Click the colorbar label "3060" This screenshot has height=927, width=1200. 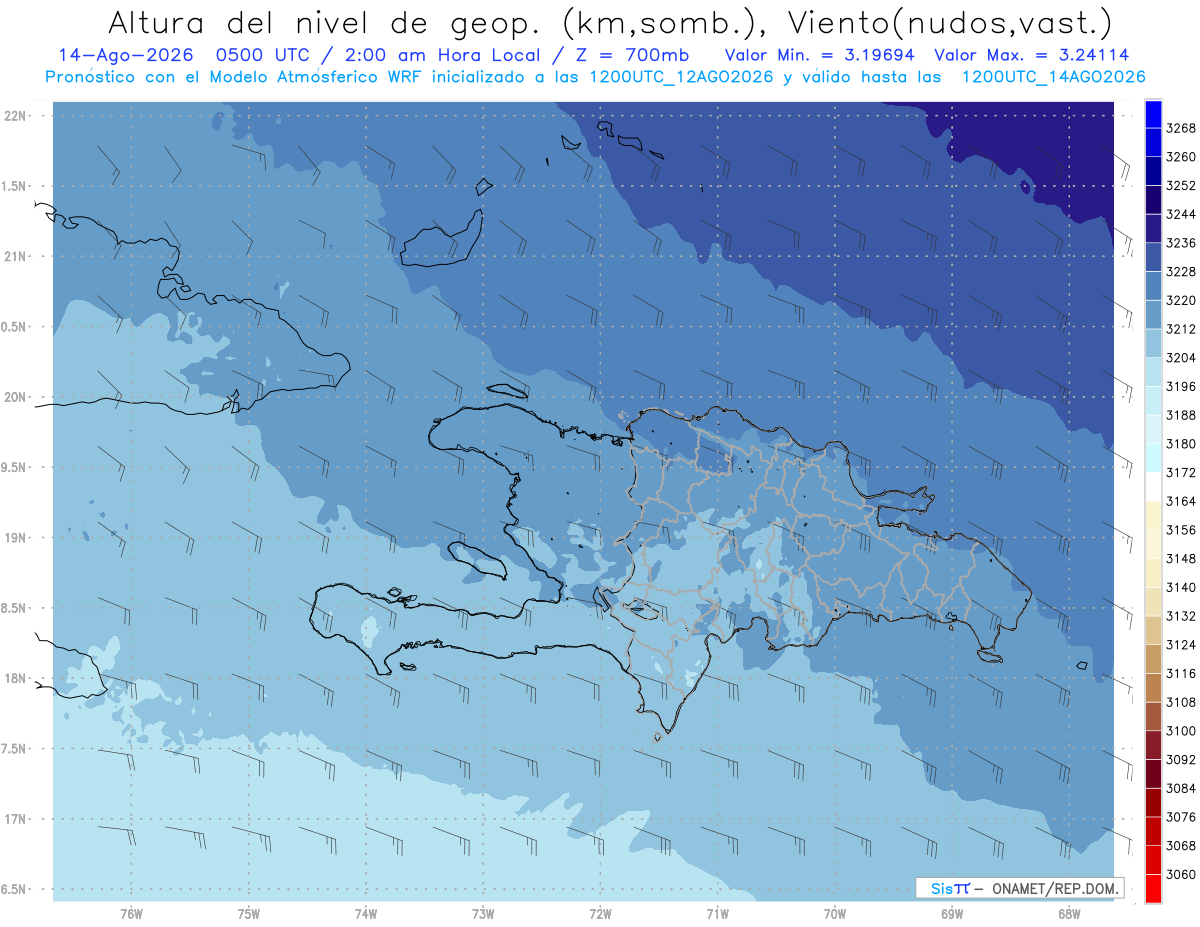pos(1181,874)
